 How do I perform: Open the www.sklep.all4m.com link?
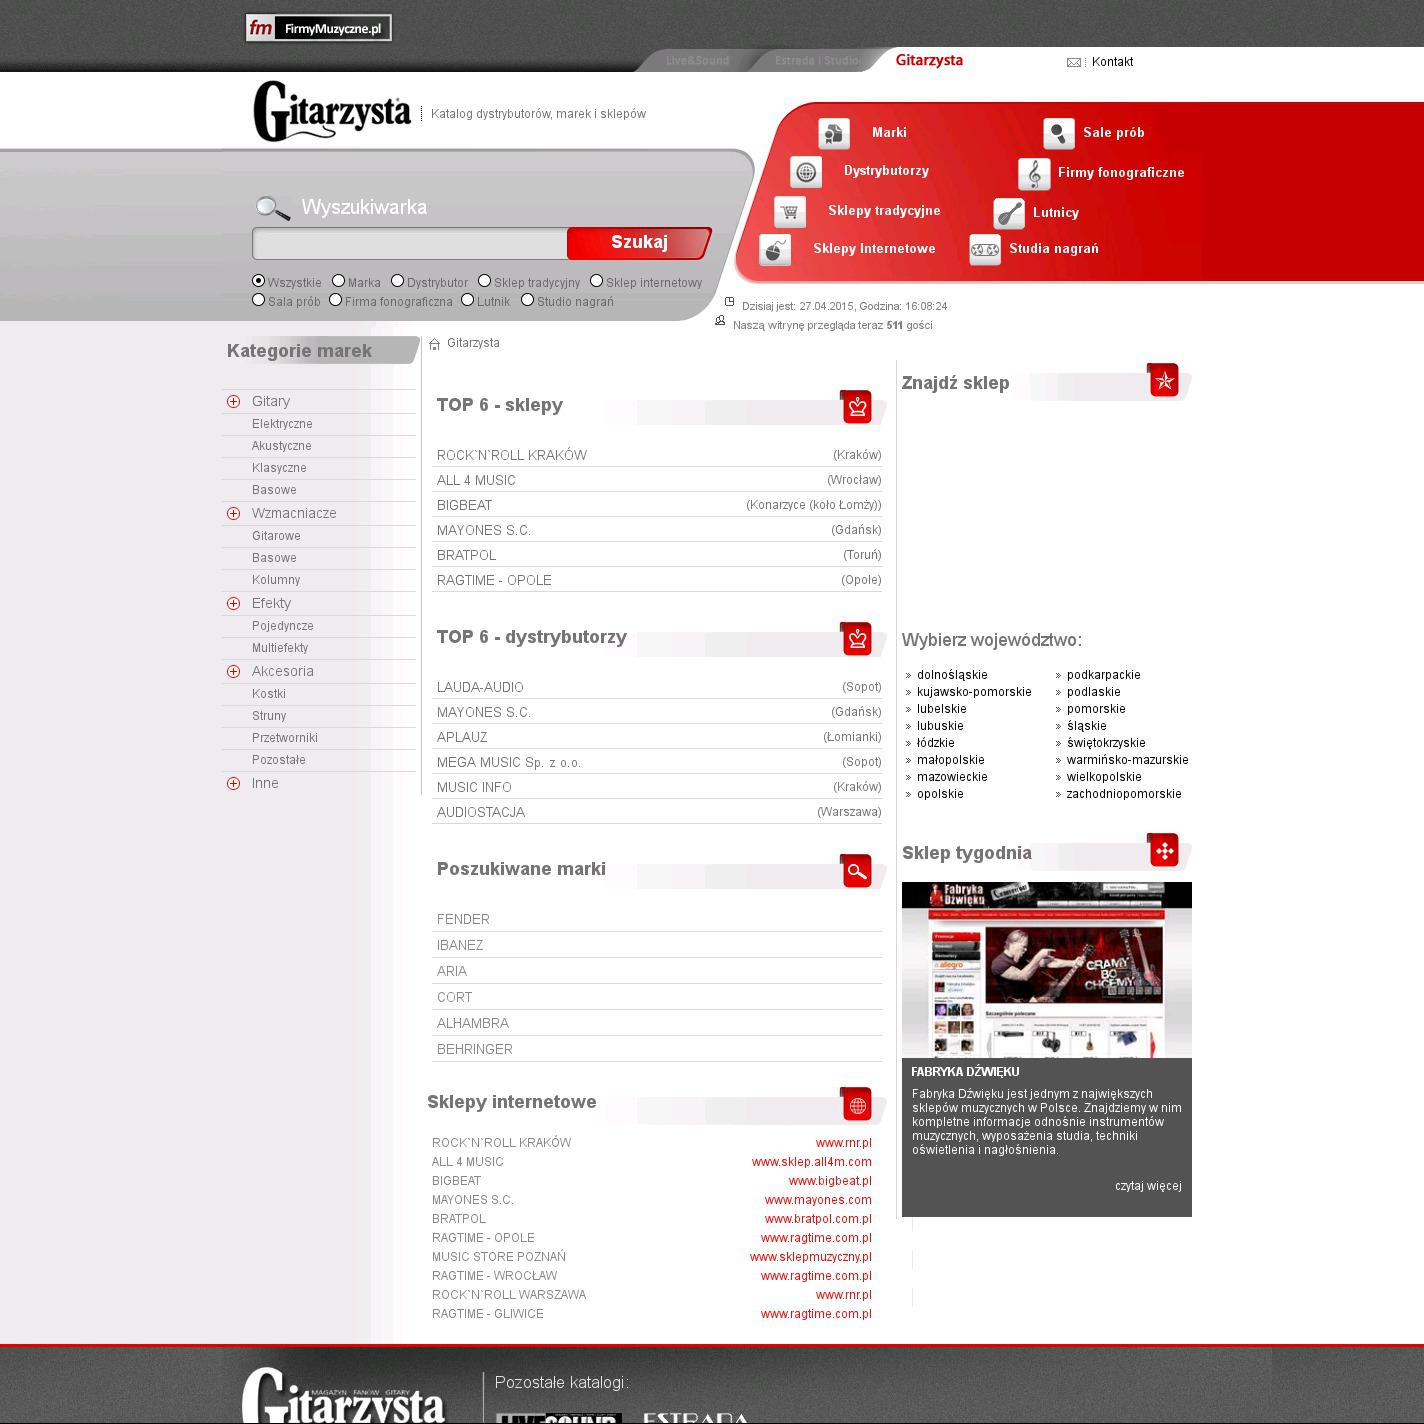pos(812,1162)
